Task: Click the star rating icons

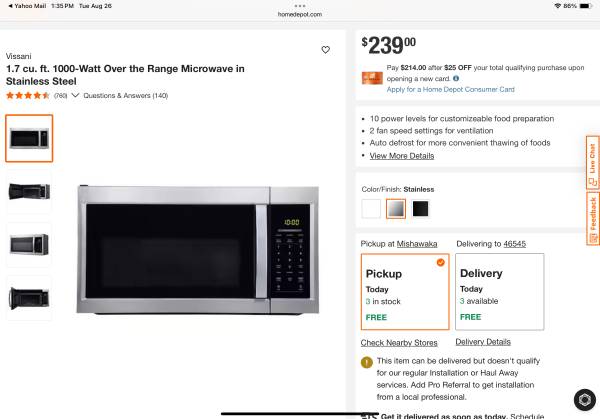Action: [28, 96]
